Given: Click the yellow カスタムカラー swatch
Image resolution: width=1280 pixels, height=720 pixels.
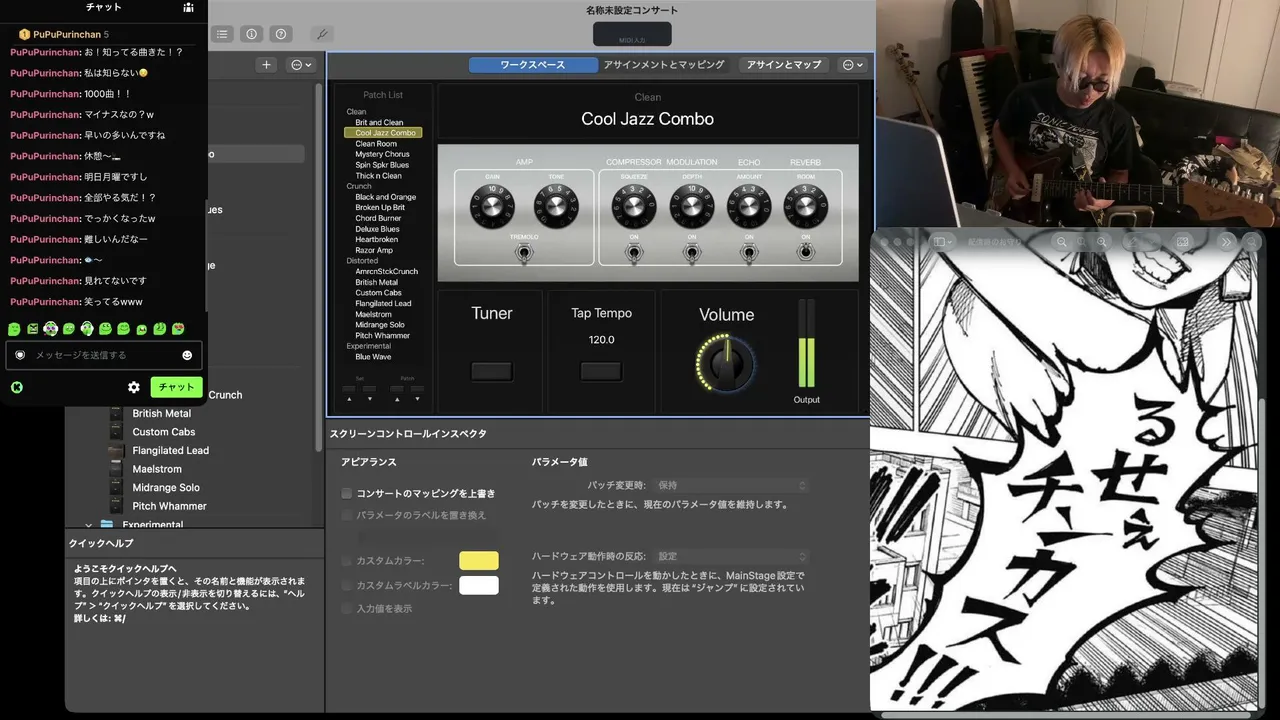Looking at the screenshot, I should [479, 561].
